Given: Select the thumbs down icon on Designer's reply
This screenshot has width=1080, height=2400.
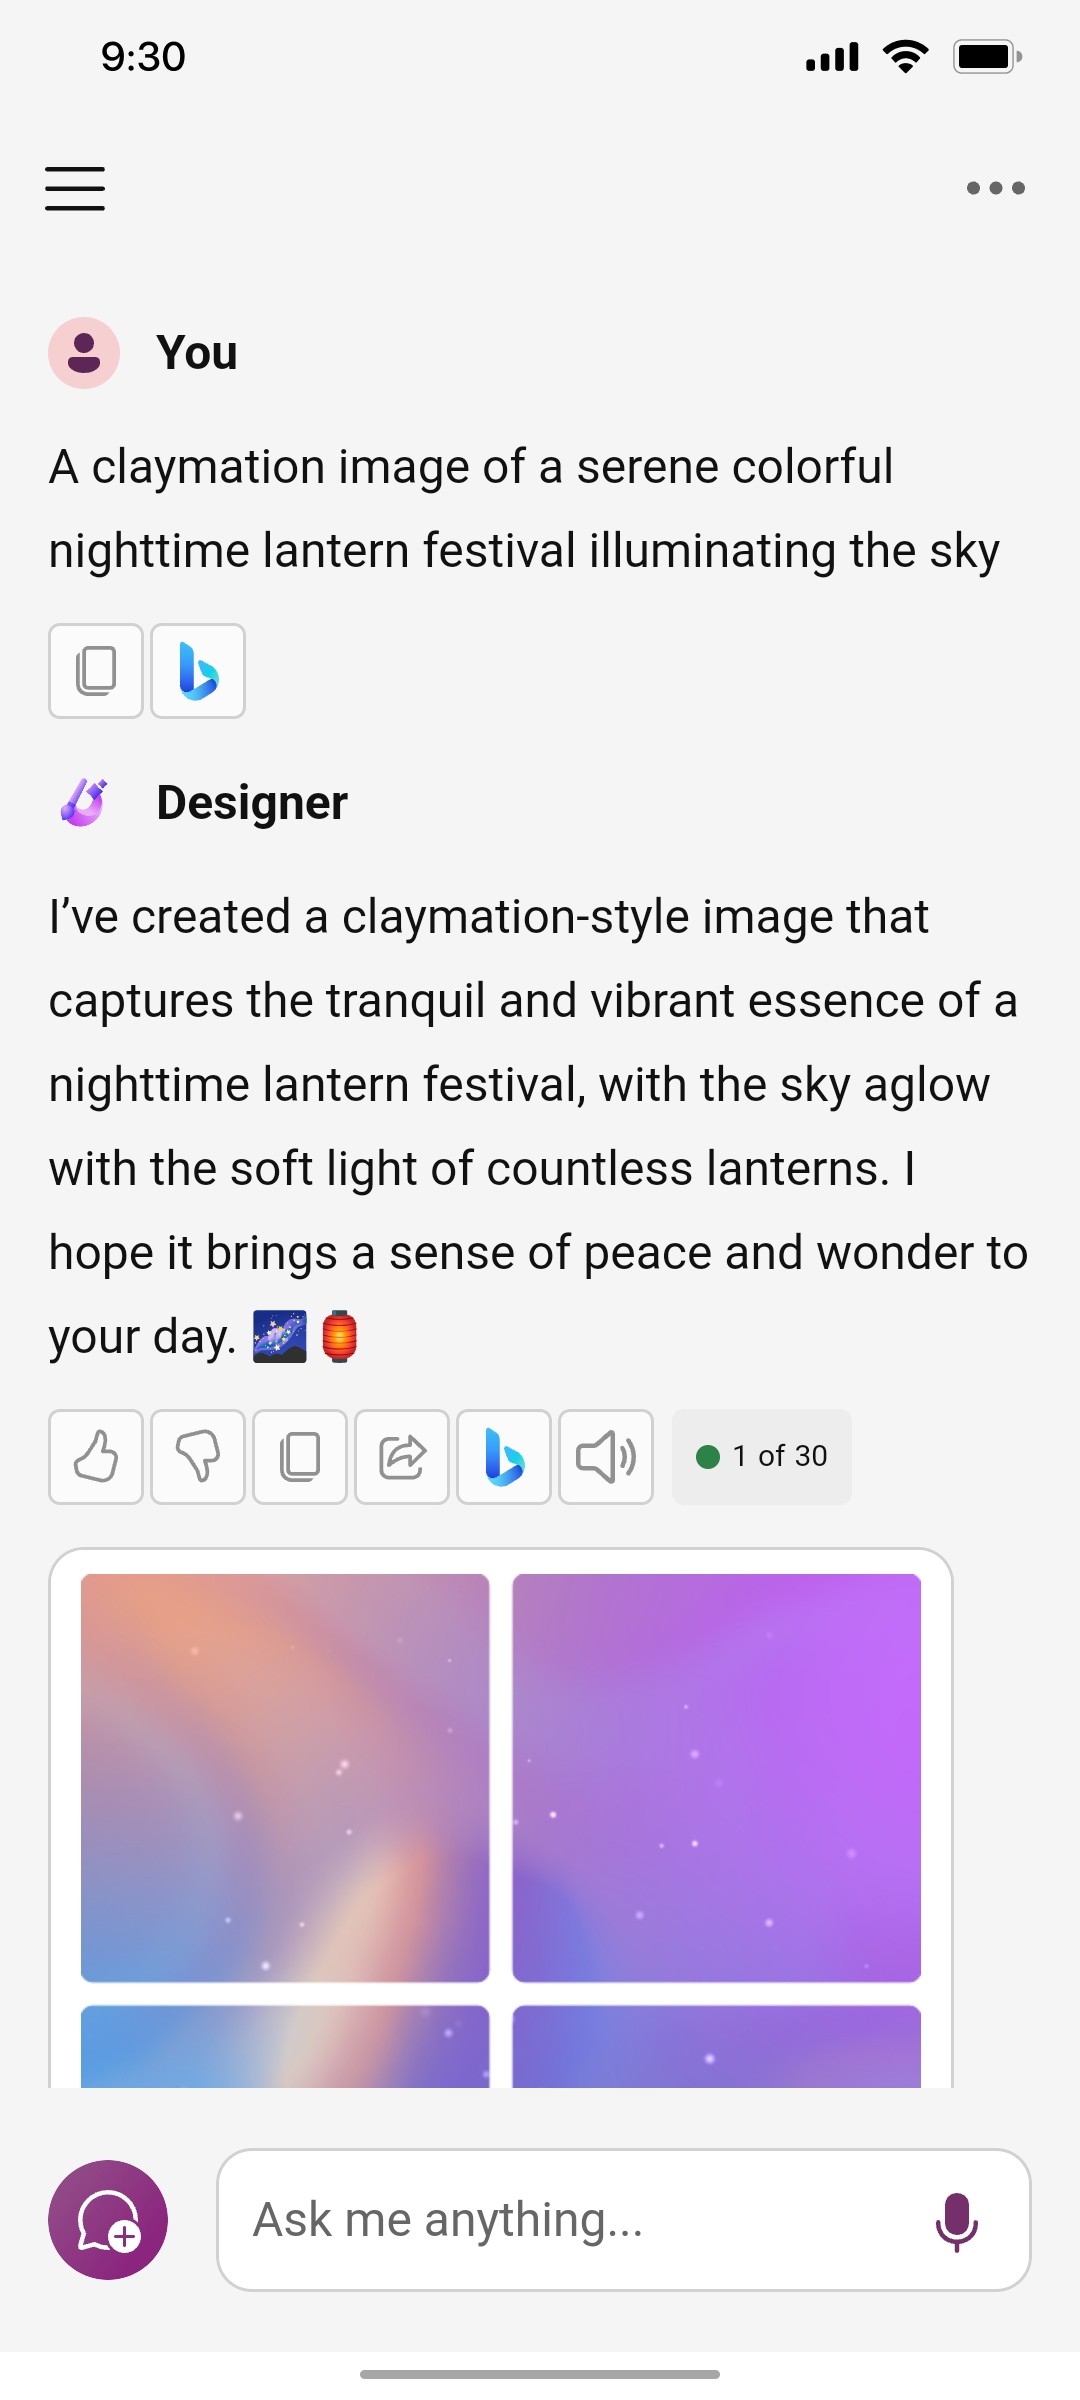Looking at the screenshot, I should 197,1457.
